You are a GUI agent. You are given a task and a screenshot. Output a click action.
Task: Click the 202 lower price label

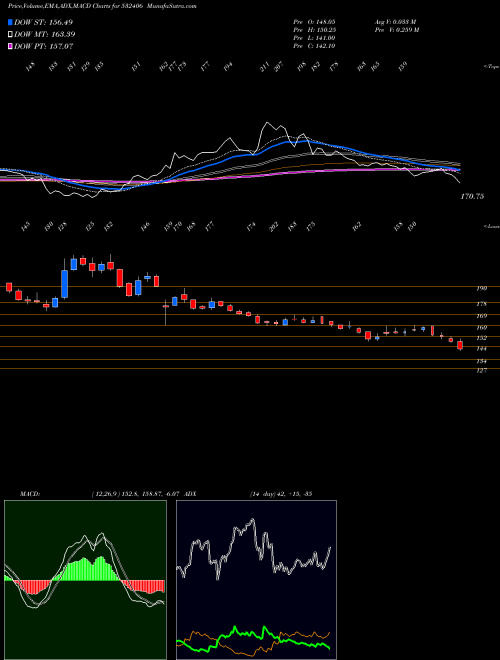pos(274,226)
